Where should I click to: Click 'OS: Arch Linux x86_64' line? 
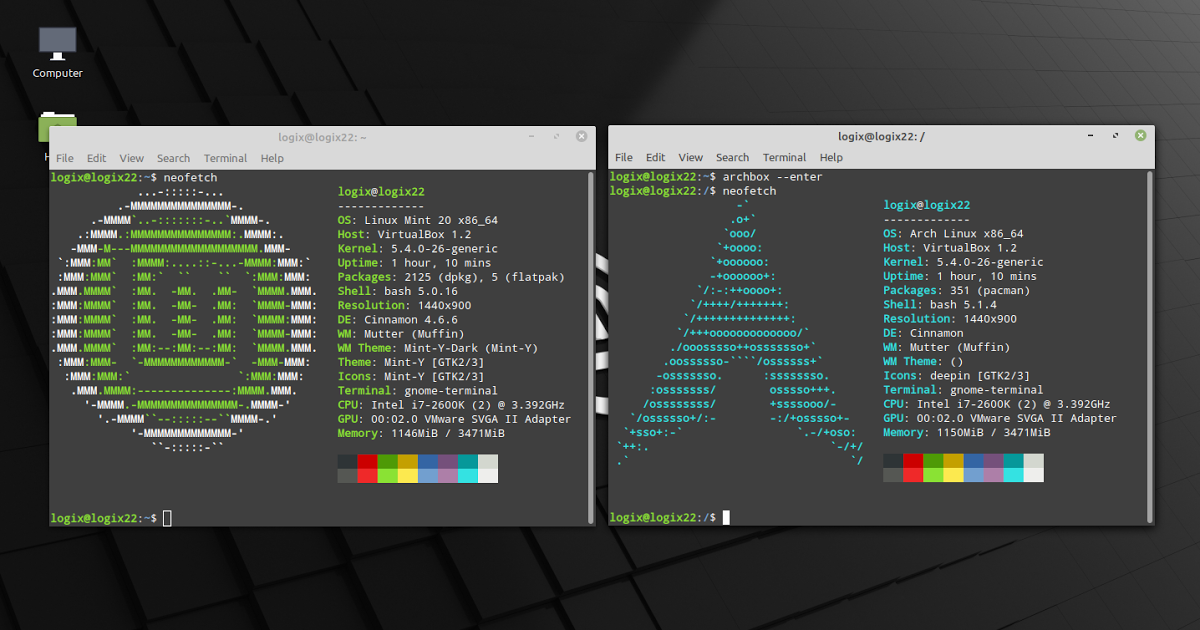point(953,234)
